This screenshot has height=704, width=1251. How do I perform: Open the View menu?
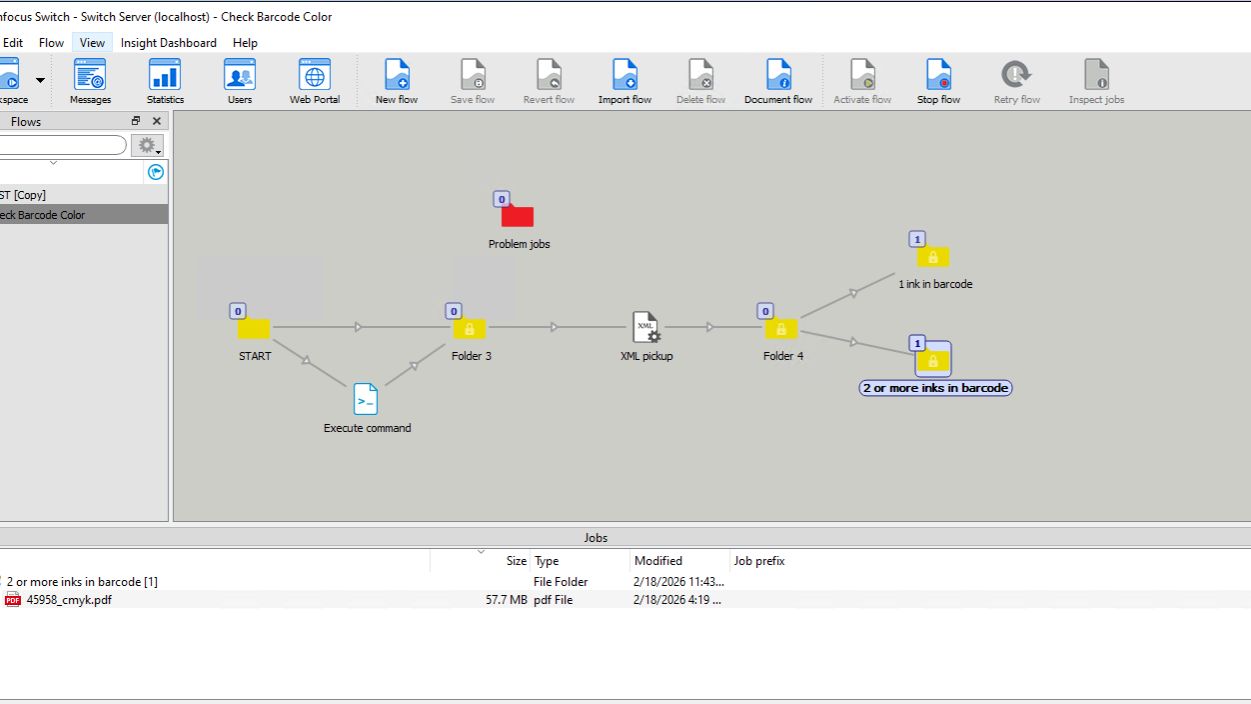pos(92,43)
